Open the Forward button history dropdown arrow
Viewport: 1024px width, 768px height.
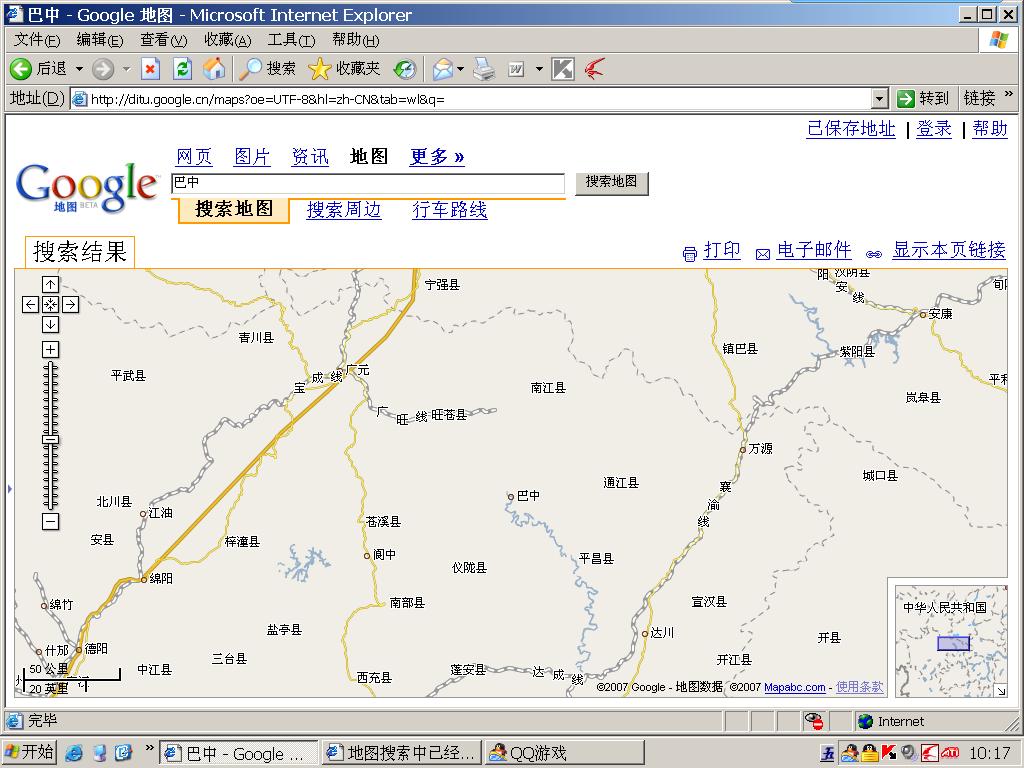(127, 69)
